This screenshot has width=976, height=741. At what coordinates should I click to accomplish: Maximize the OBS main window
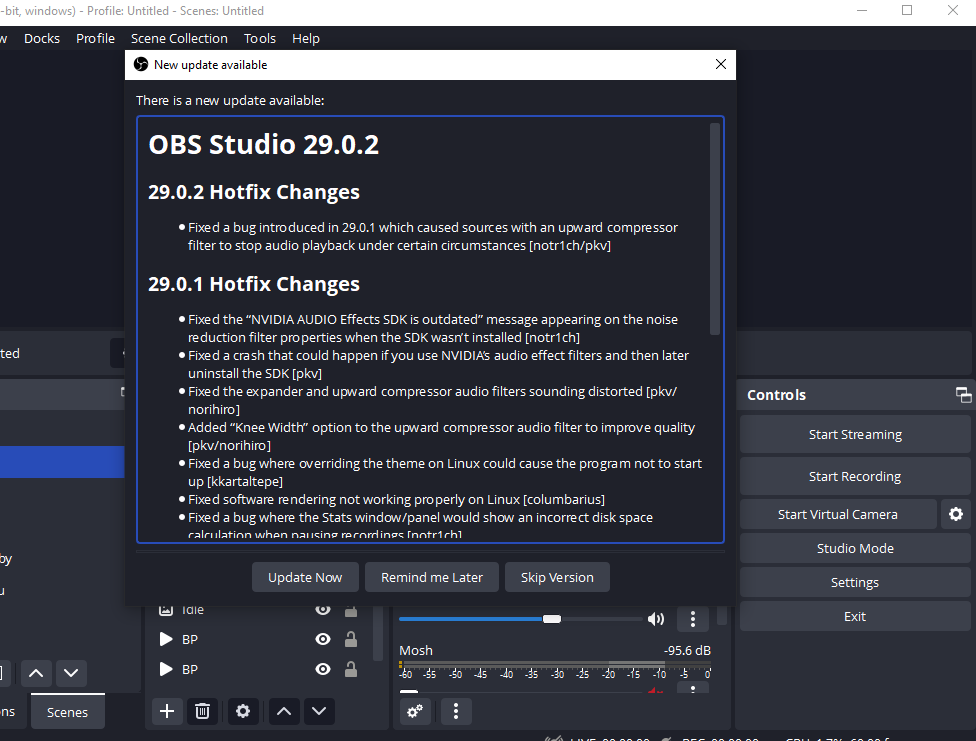907,11
